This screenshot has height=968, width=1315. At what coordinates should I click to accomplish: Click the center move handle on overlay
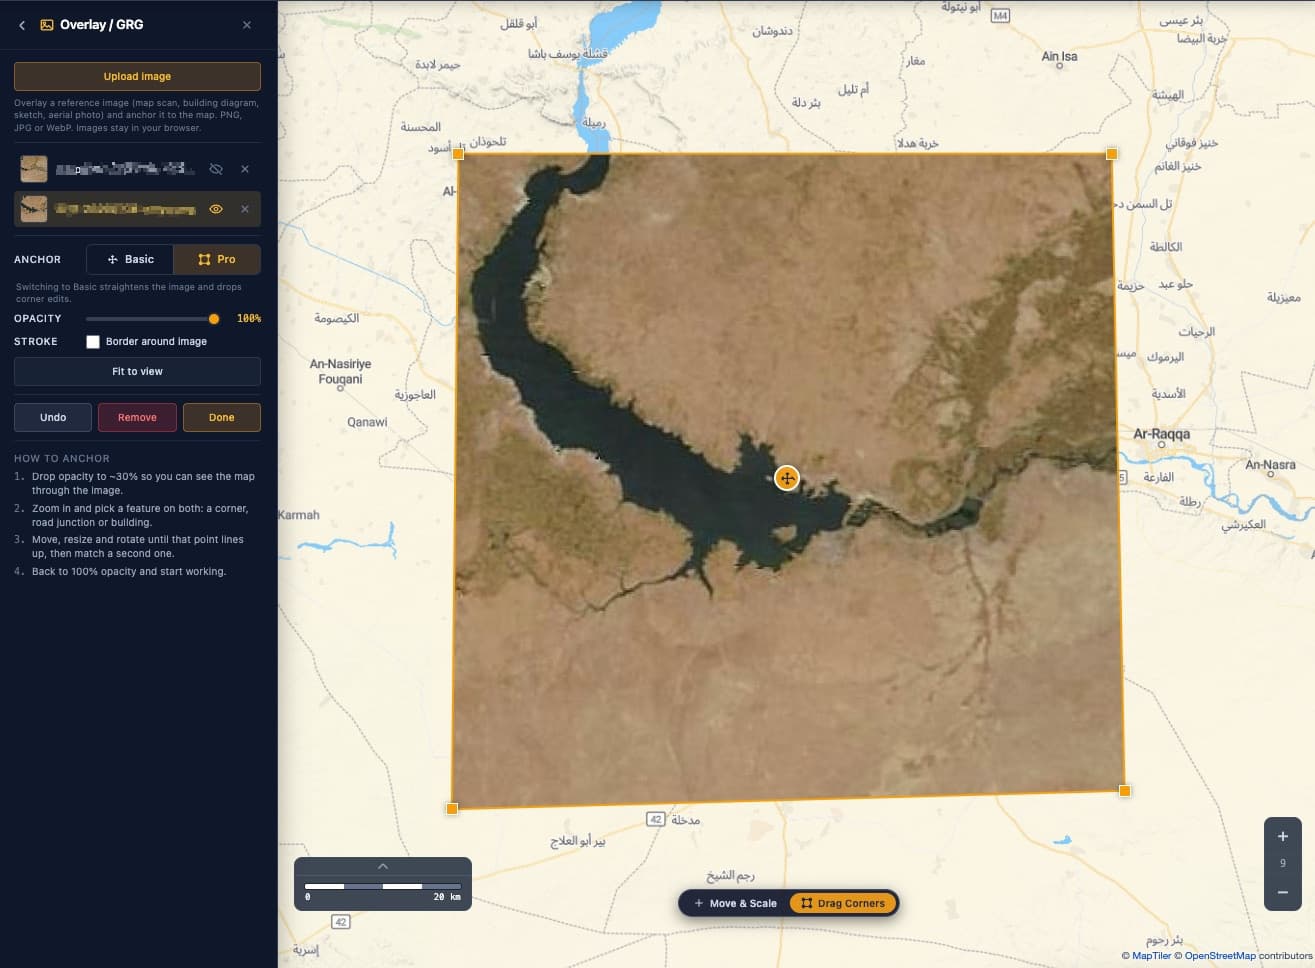(x=787, y=478)
